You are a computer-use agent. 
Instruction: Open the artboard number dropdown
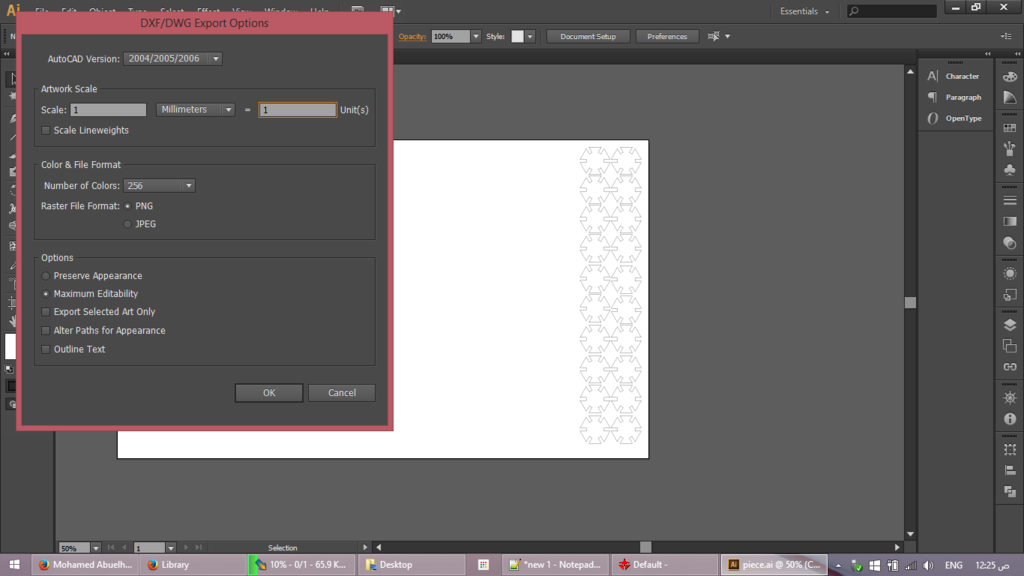tap(170, 548)
